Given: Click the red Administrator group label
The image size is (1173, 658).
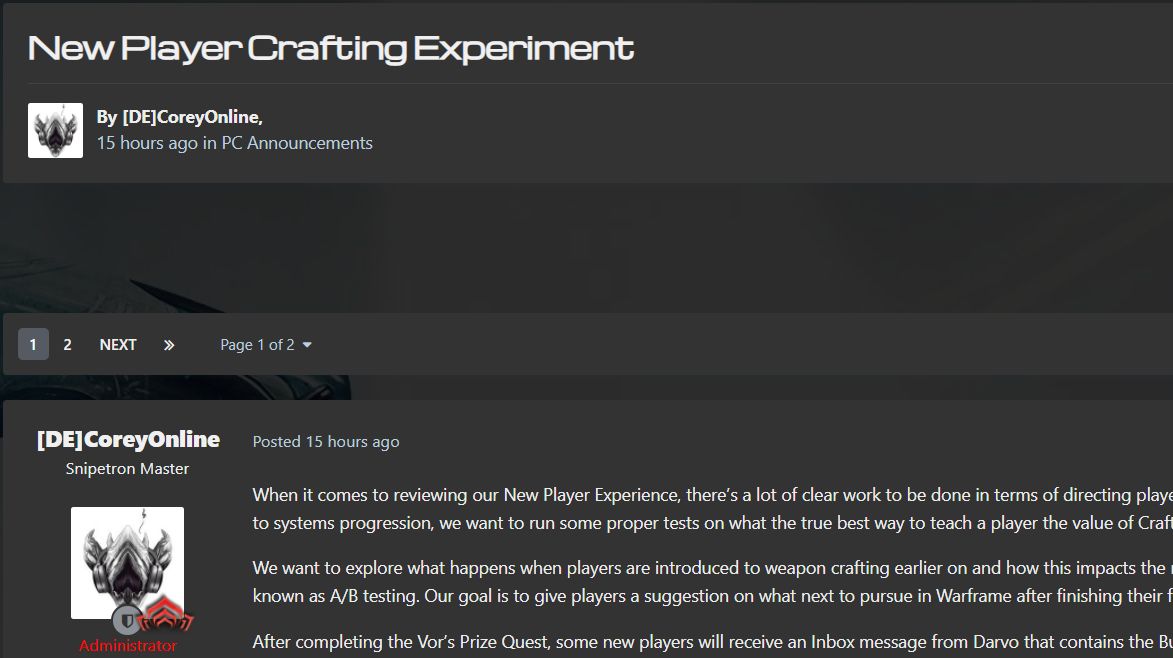Looking at the screenshot, I should click(x=128, y=645).
